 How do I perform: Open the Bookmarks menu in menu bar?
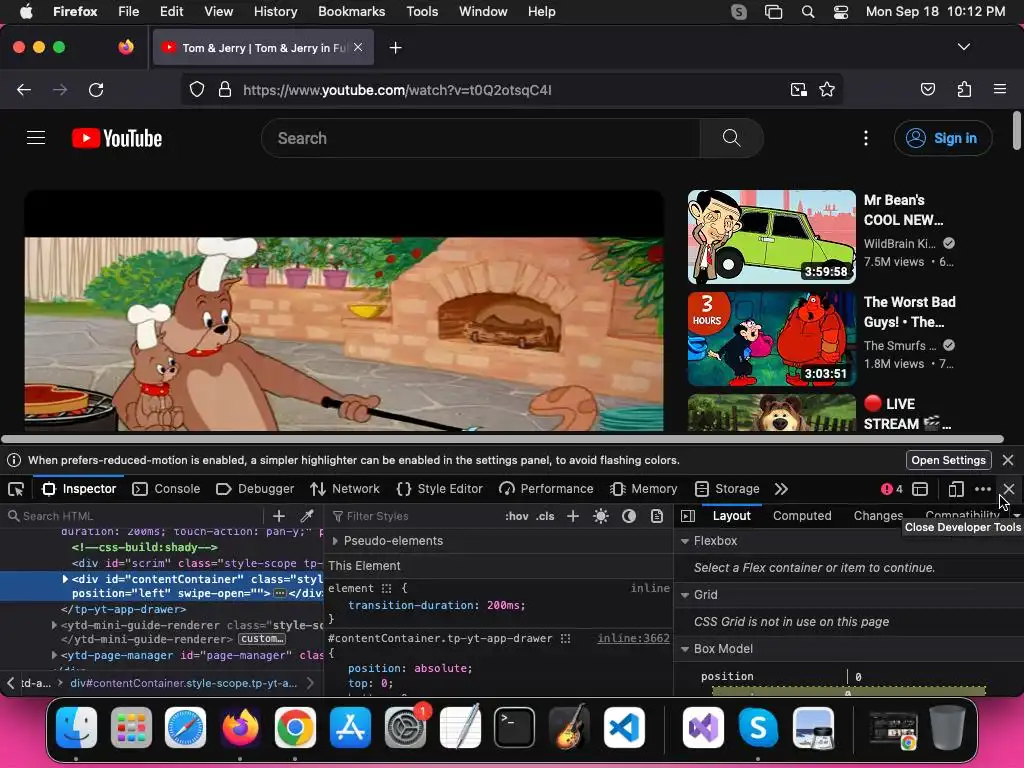[x=351, y=12]
